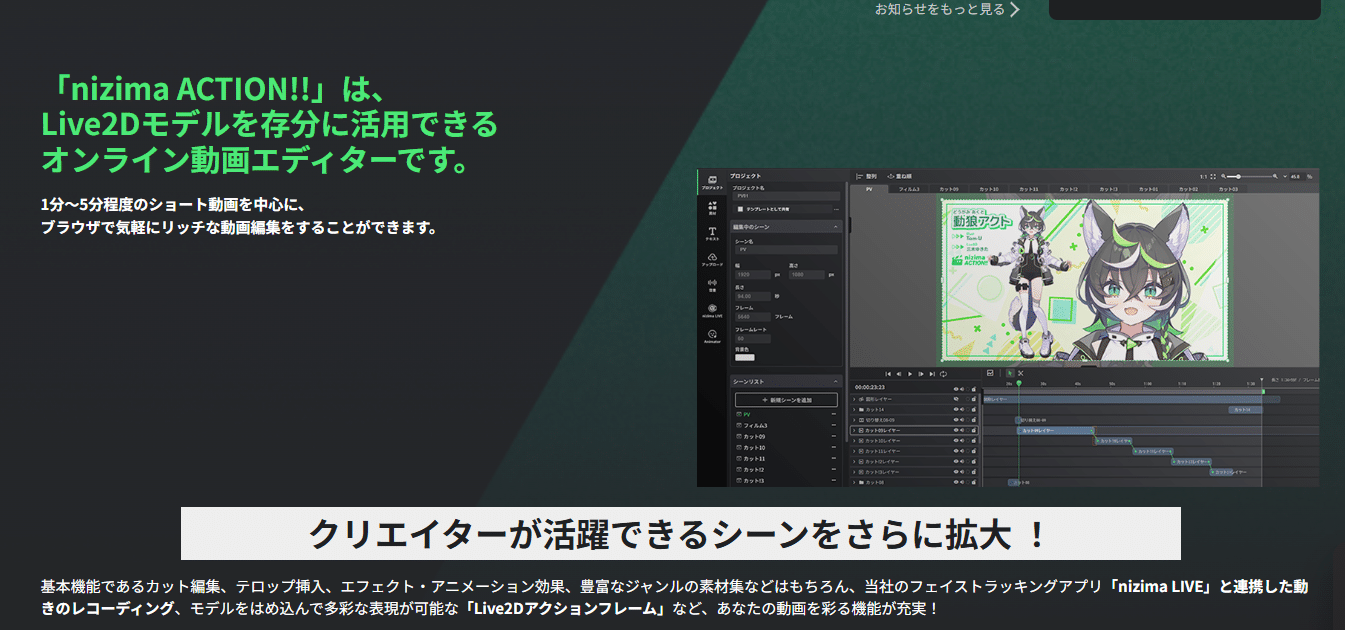
Task: Open the アップロード sidebar icon
Action: click(712, 260)
